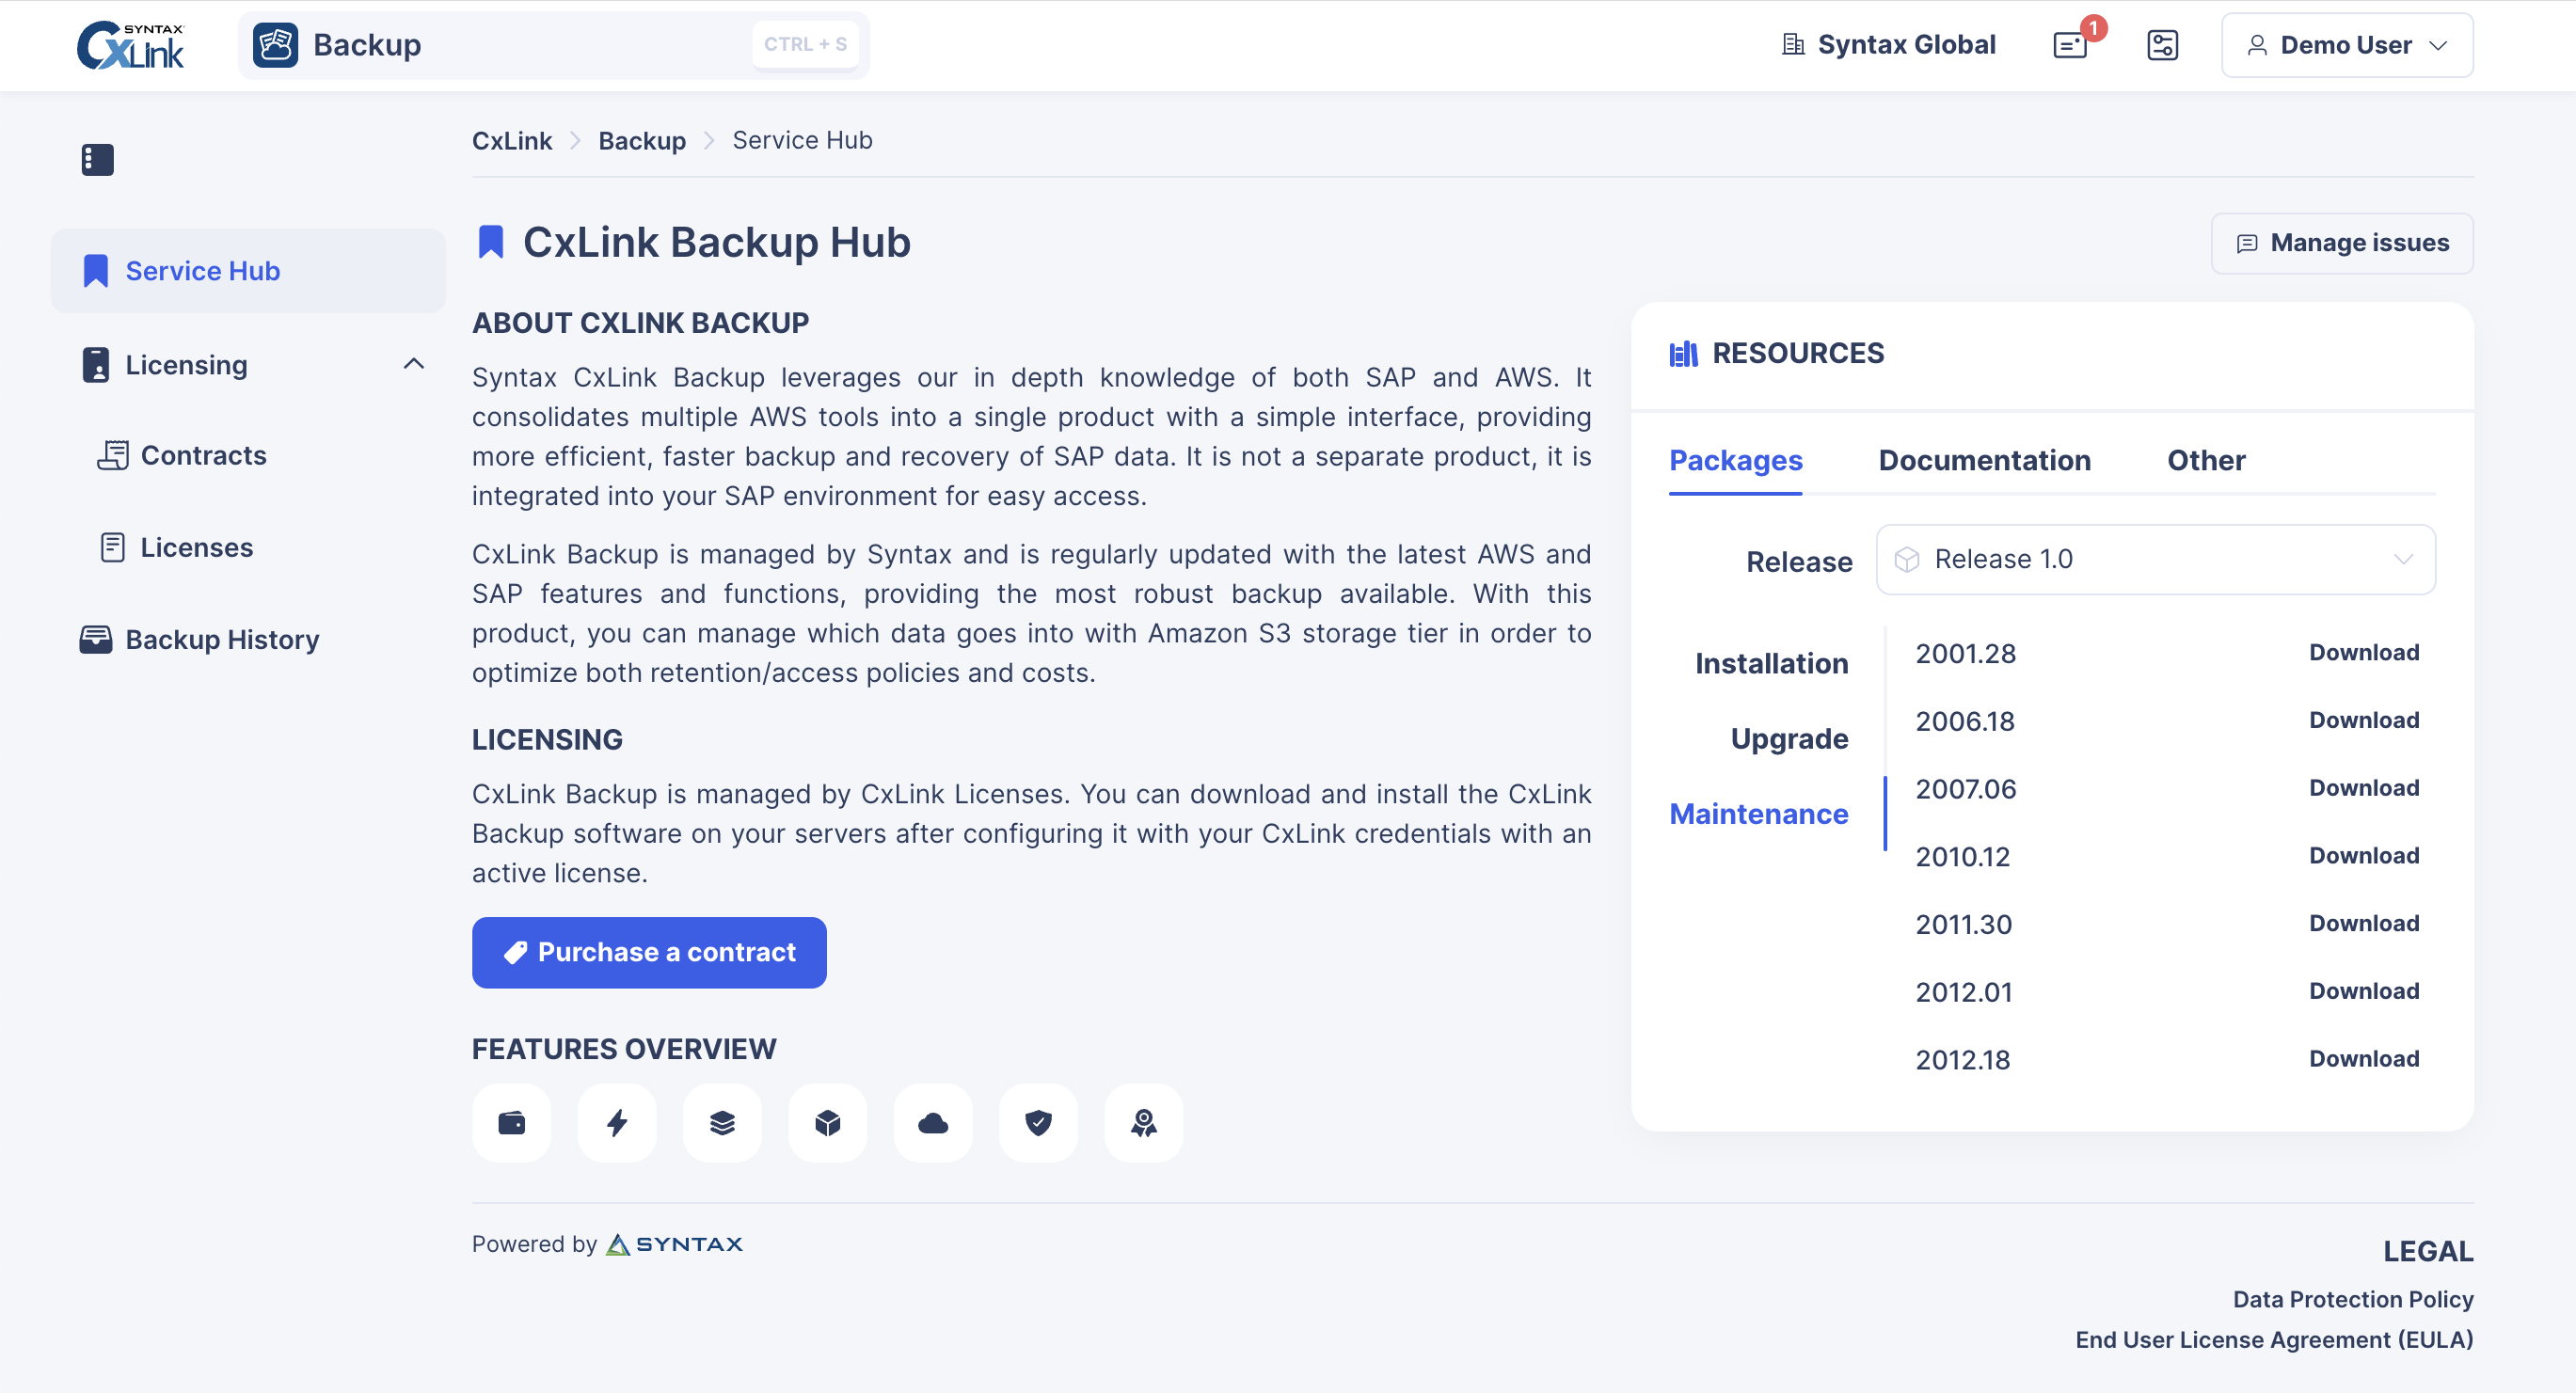Open the settings sliders icon in header

pos(2162,45)
